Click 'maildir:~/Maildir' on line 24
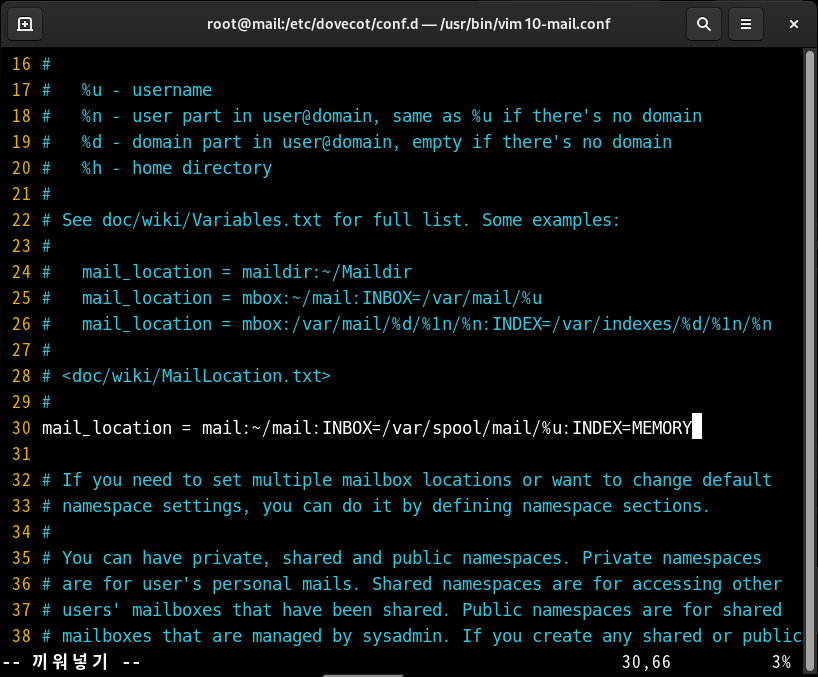The width and height of the screenshot is (818, 677). coord(327,272)
